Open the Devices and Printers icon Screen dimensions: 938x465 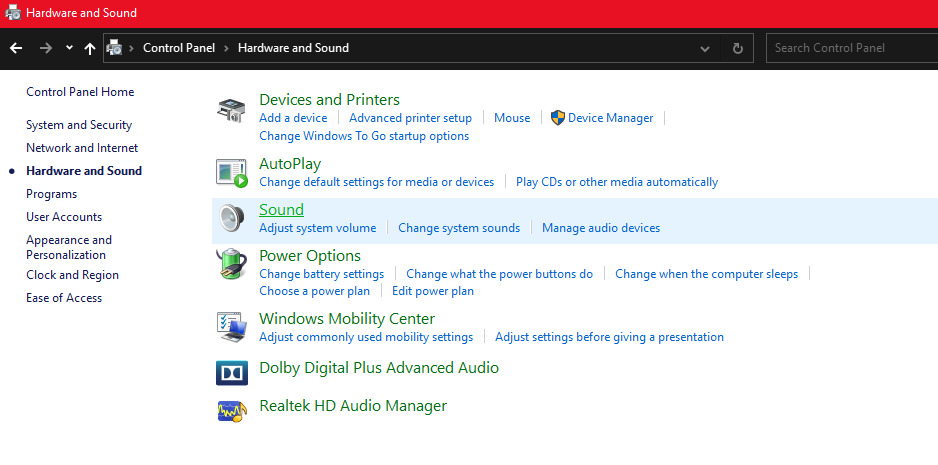231,109
